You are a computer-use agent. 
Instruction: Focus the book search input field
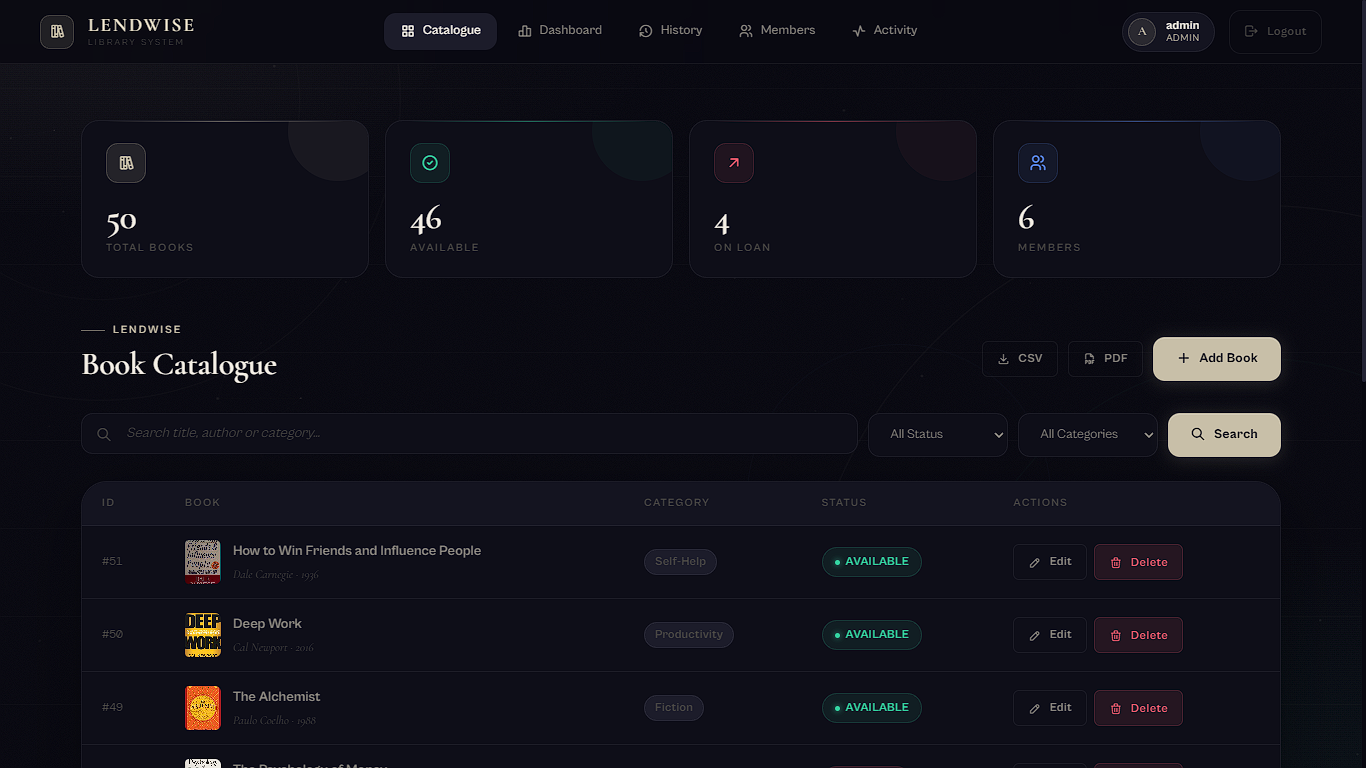[469, 434]
